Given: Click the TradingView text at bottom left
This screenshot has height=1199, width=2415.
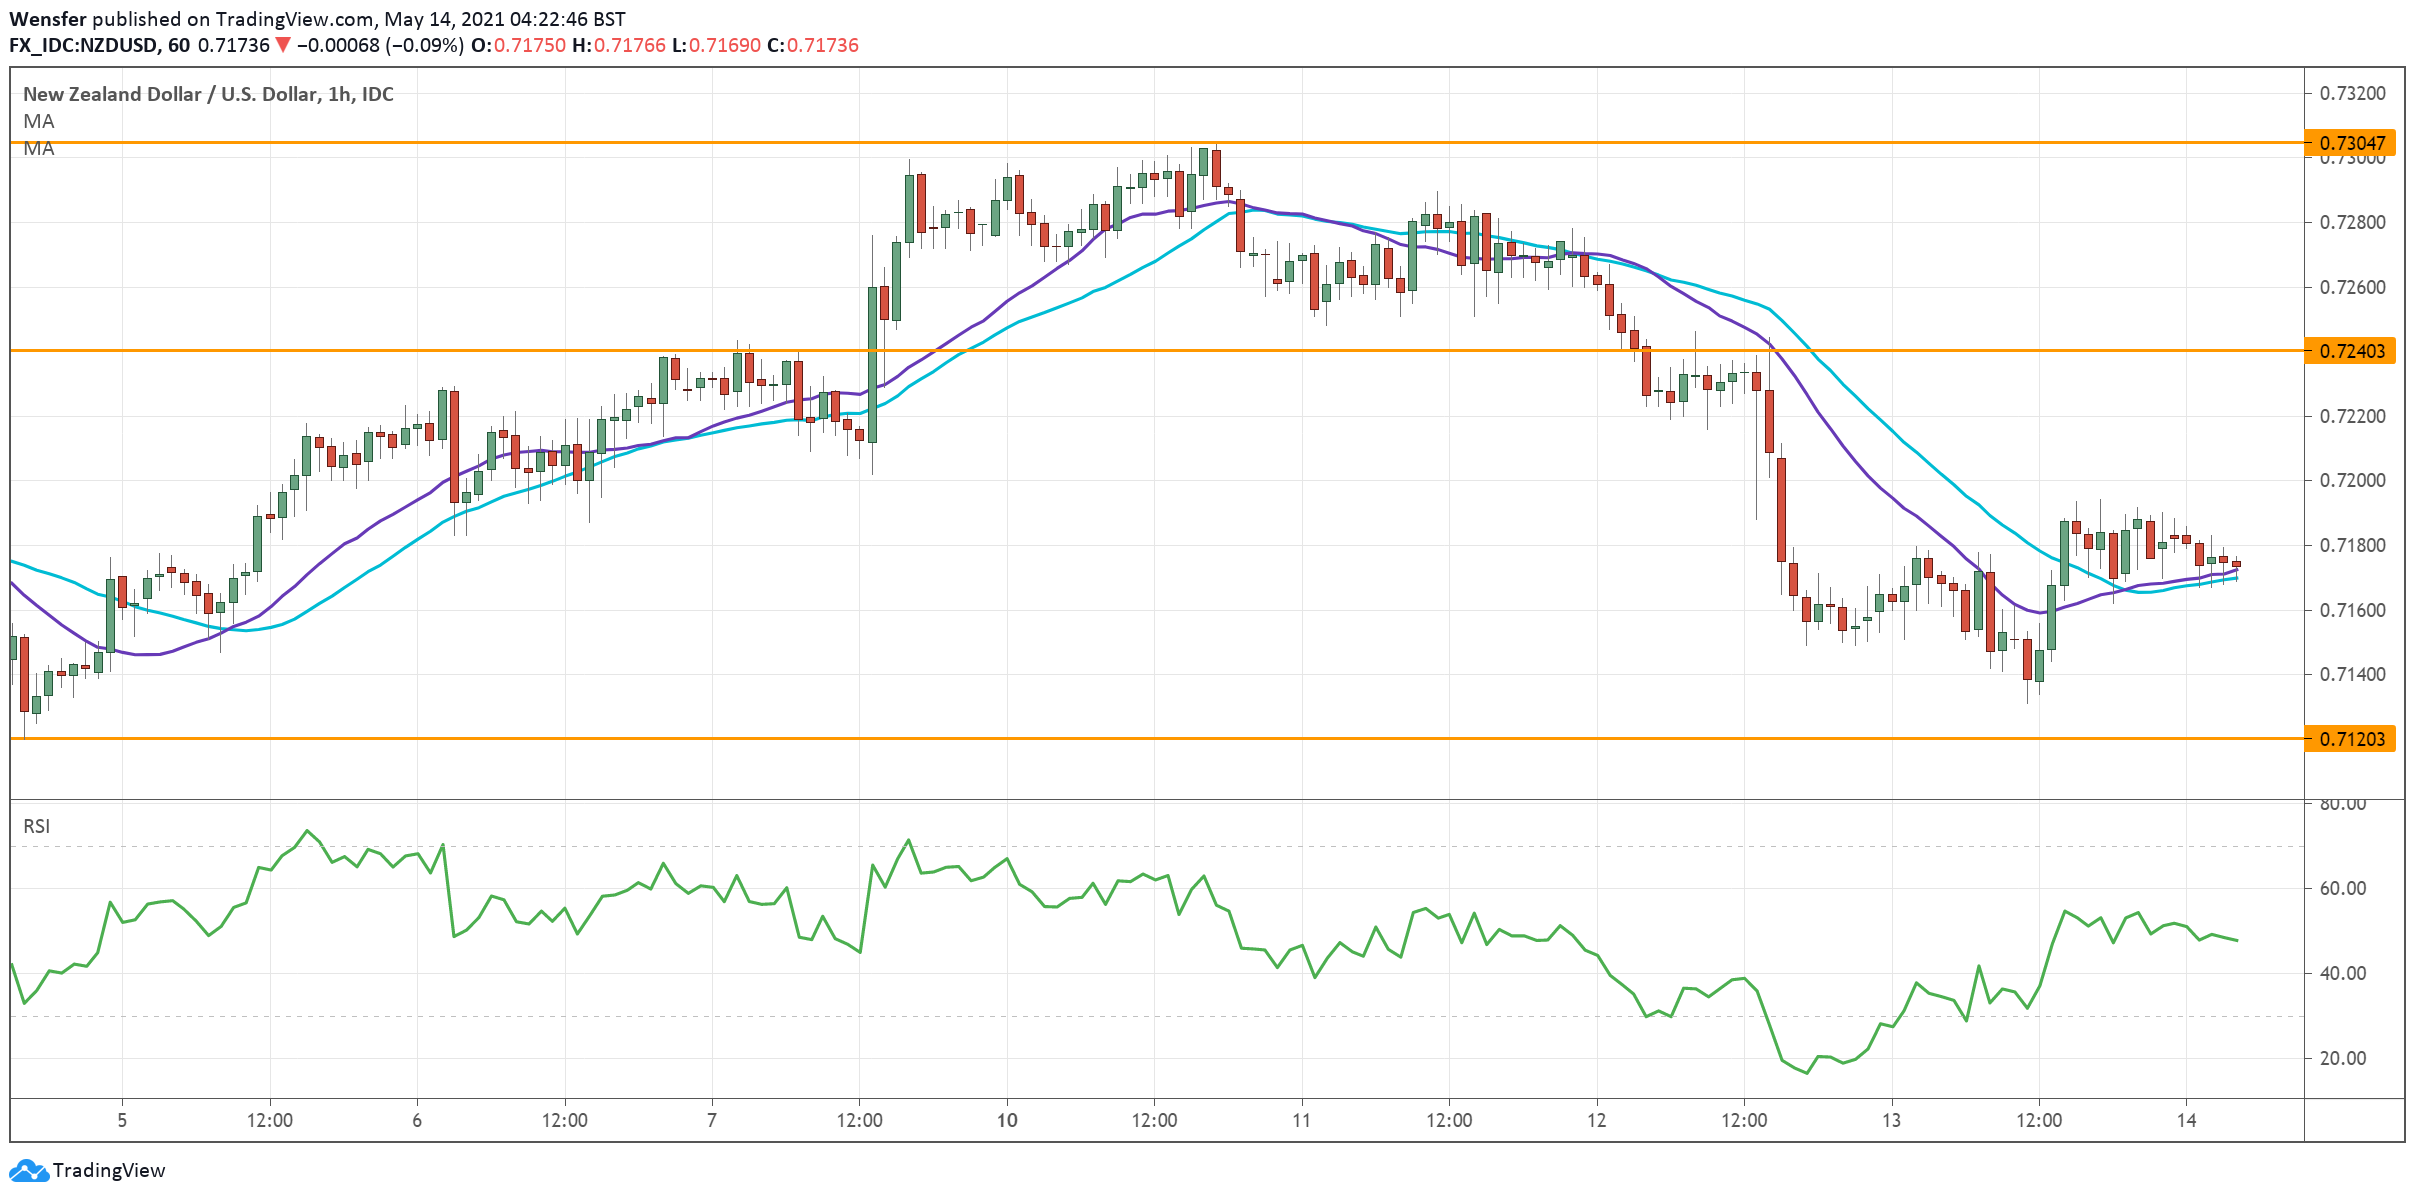Looking at the screenshot, I should [109, 1170].
